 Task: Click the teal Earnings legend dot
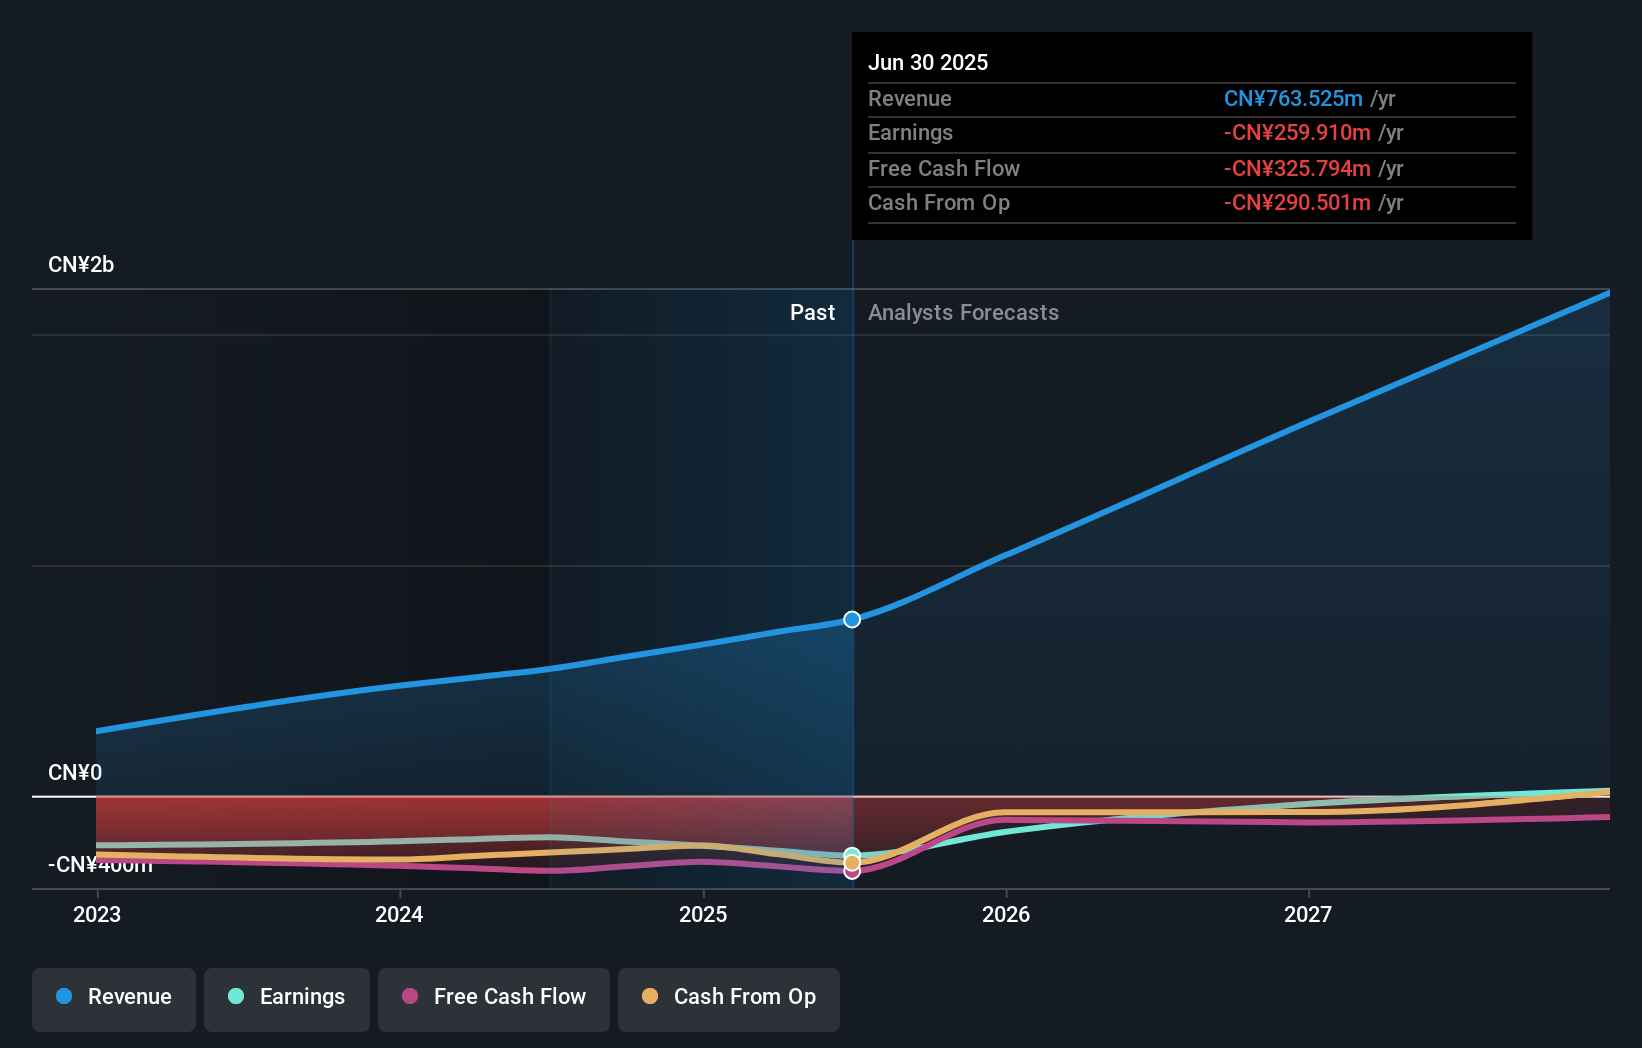point(234,997)
